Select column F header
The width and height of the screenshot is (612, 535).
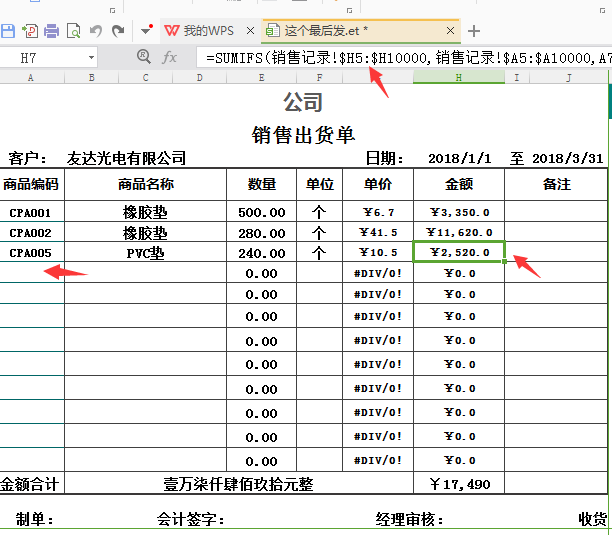pyautogui.click(x=319, y=78)
